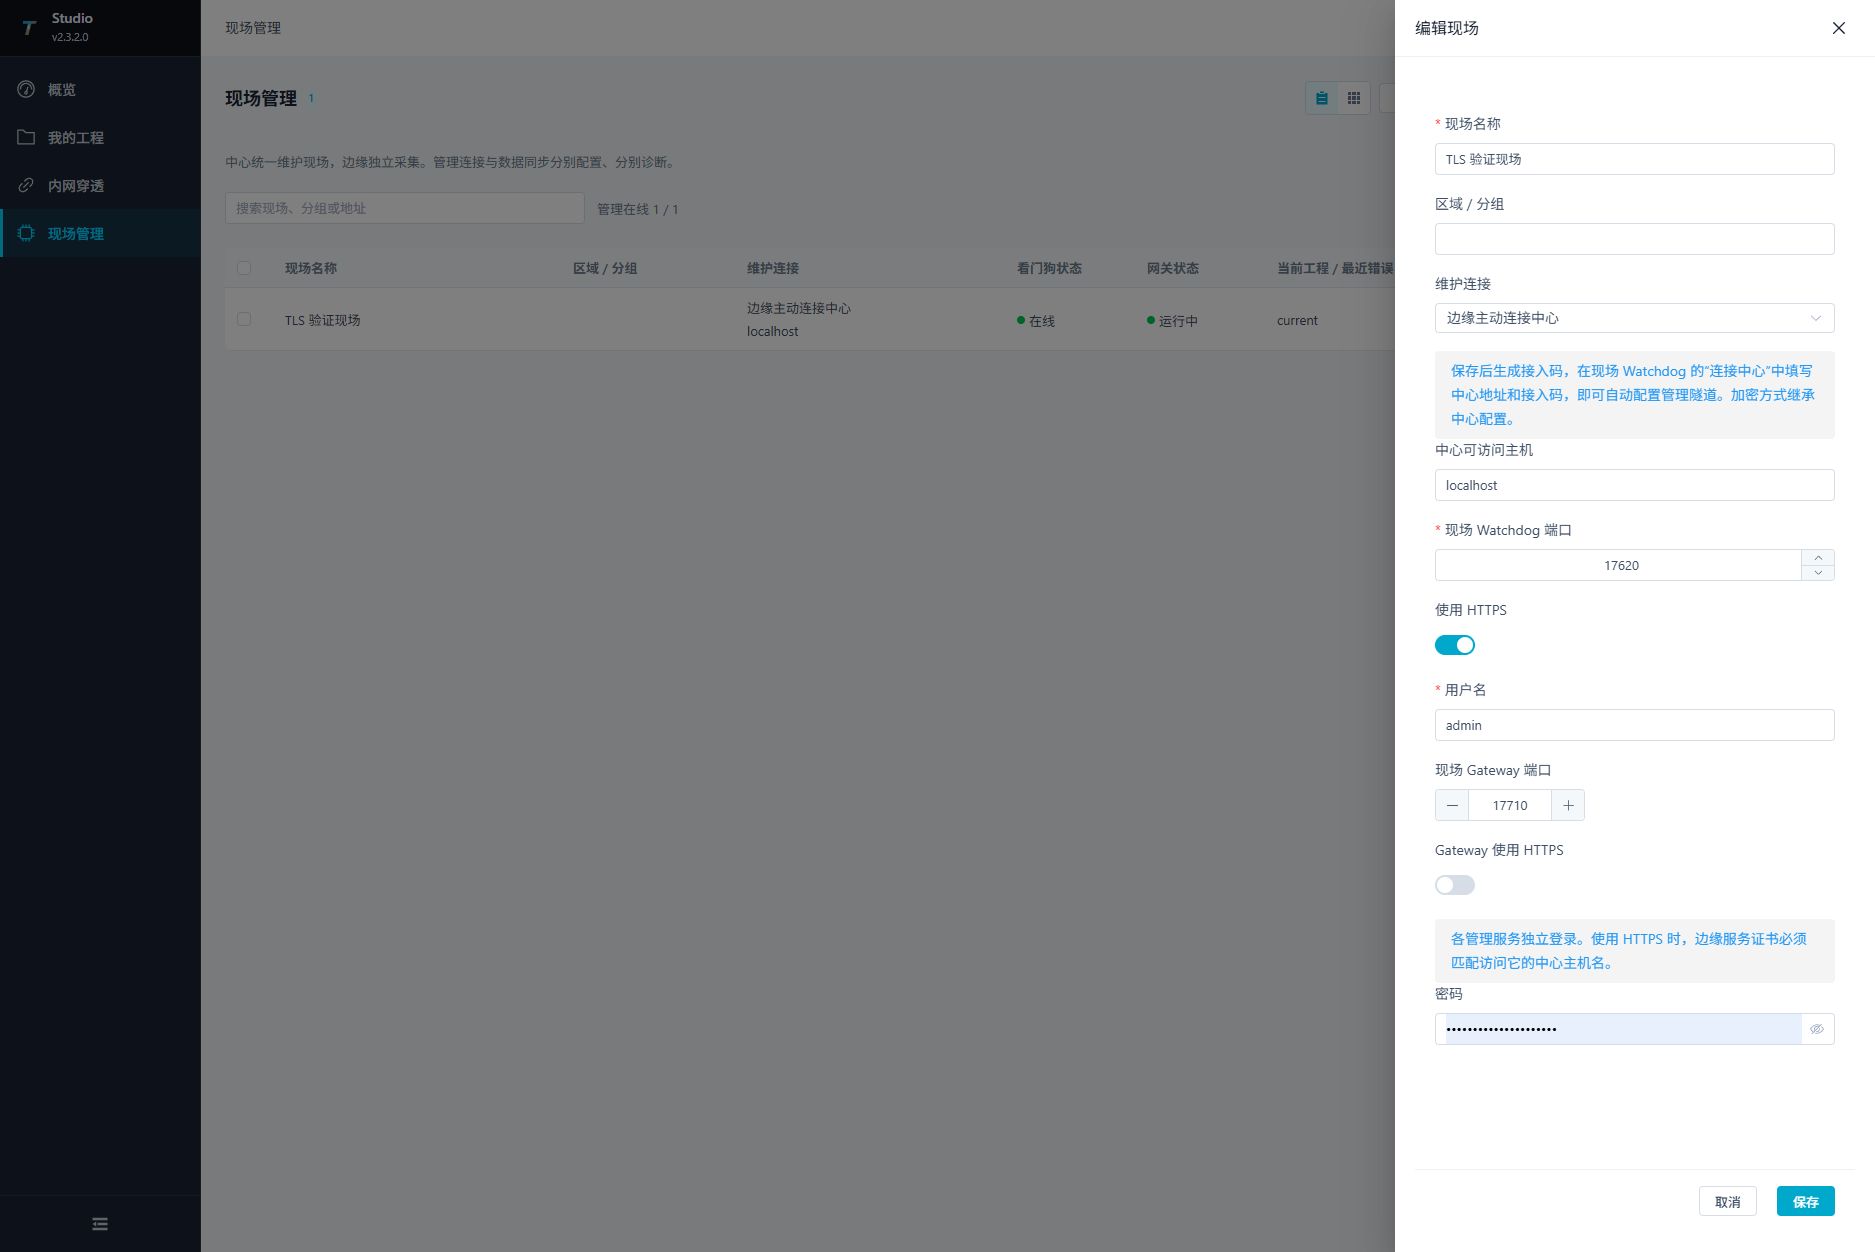This screenshot has width=1875, height=1252.
Task: Open 概览 in the sidebar
Action: 100,89
